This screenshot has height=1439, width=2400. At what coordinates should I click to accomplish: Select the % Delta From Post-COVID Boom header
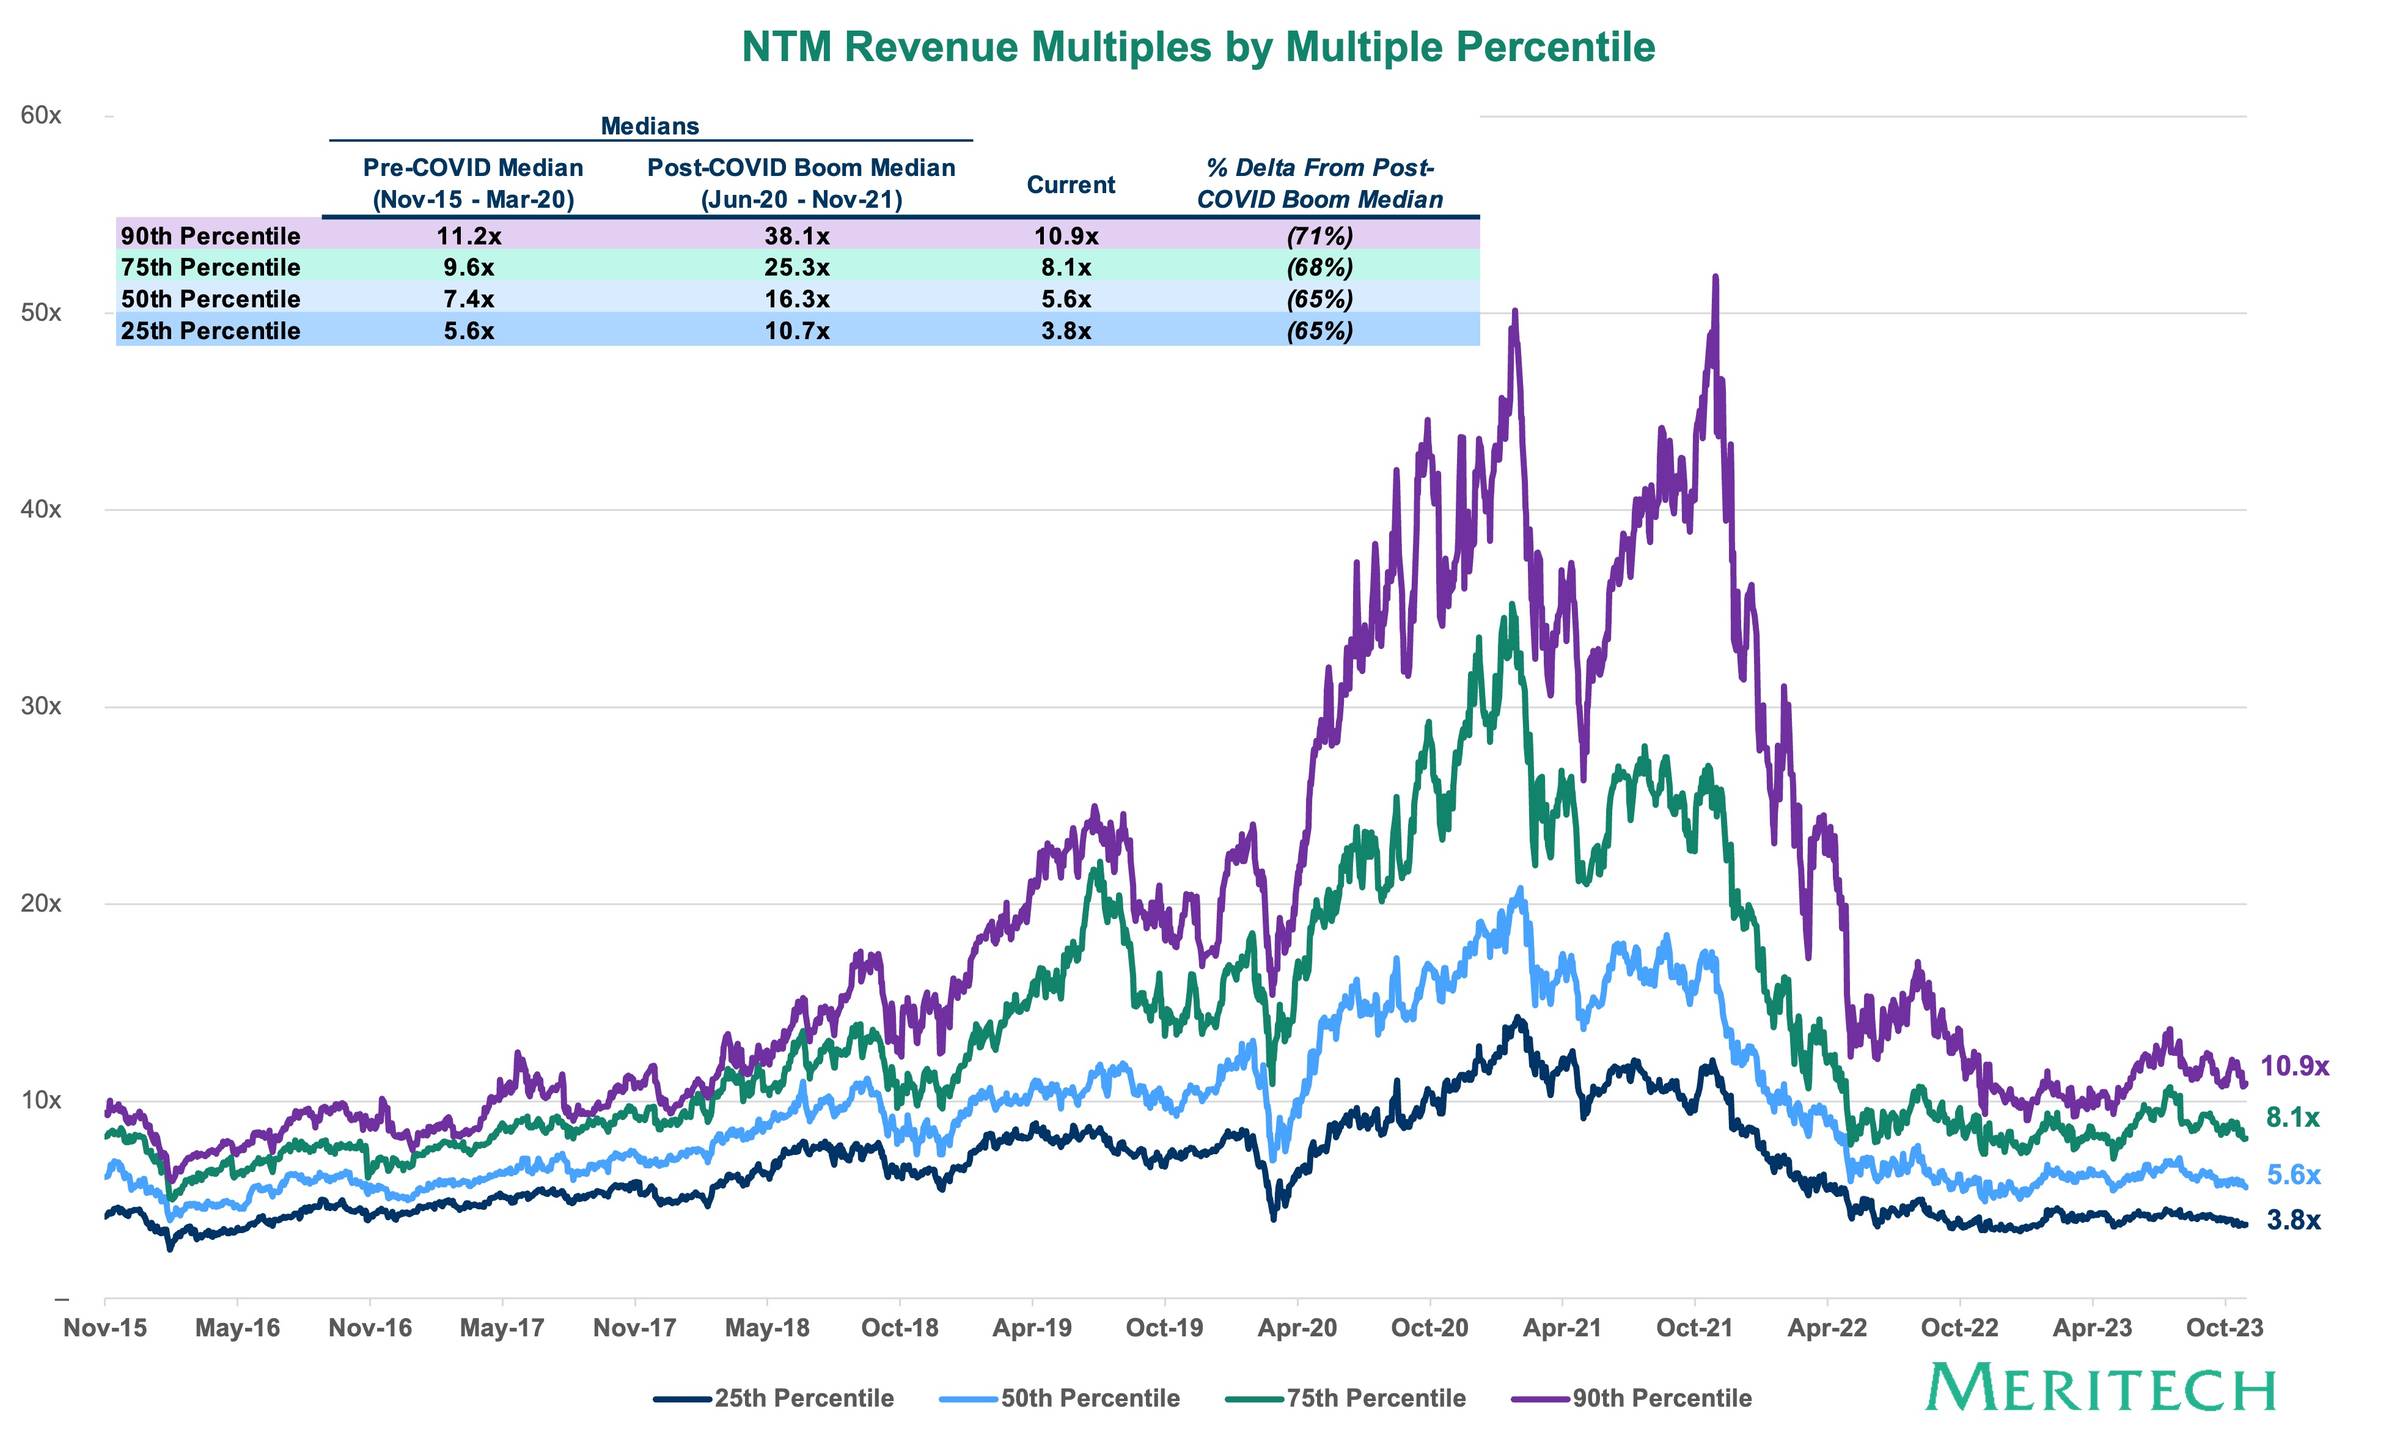(1320, 183)
